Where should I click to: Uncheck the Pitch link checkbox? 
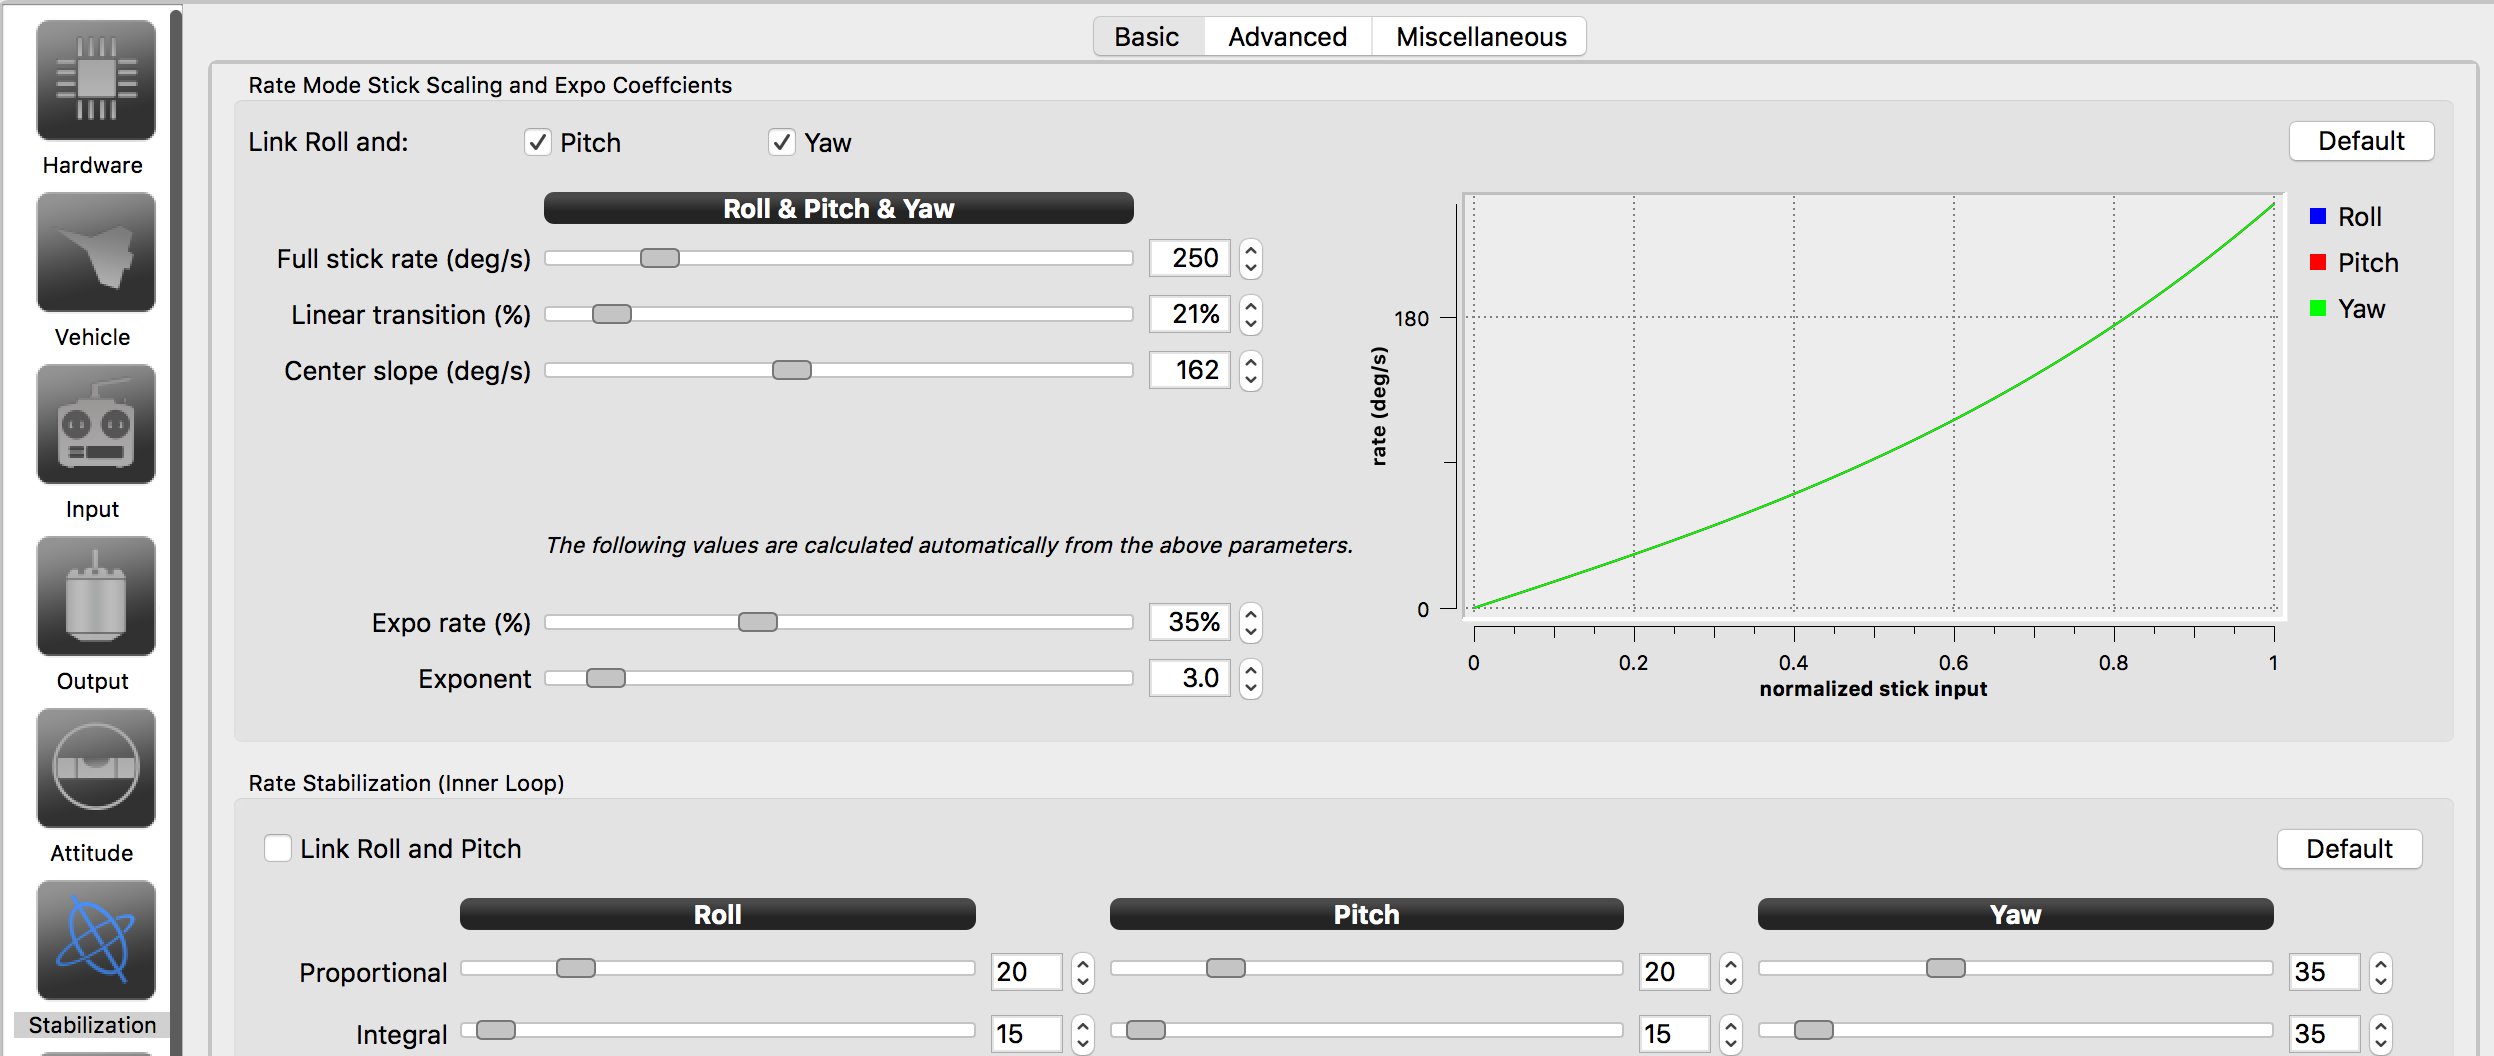(x=538, y=143)
